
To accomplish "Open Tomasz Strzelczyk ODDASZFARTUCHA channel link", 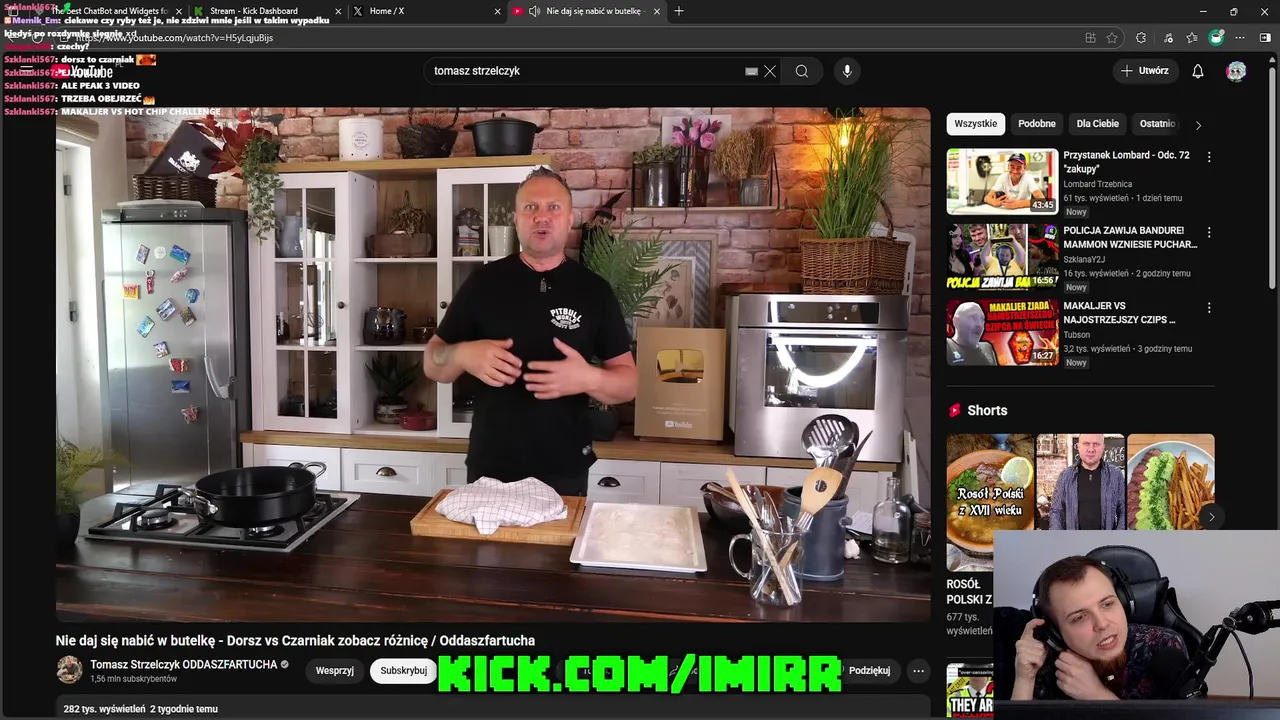I will coord(183,664).
